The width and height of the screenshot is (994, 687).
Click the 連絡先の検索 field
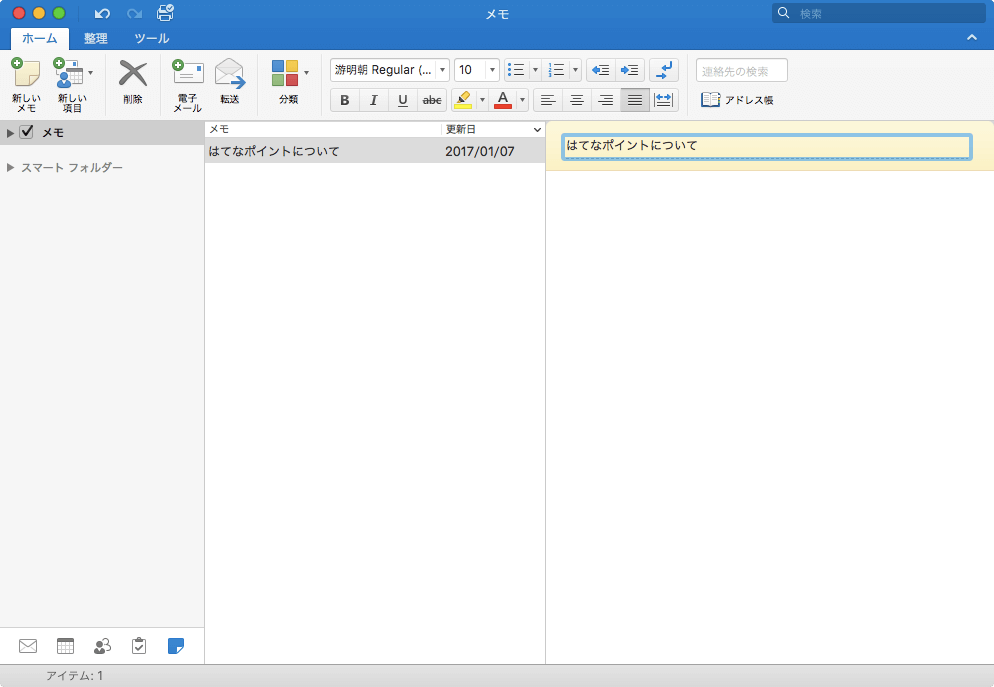click(x=742, y=70)
